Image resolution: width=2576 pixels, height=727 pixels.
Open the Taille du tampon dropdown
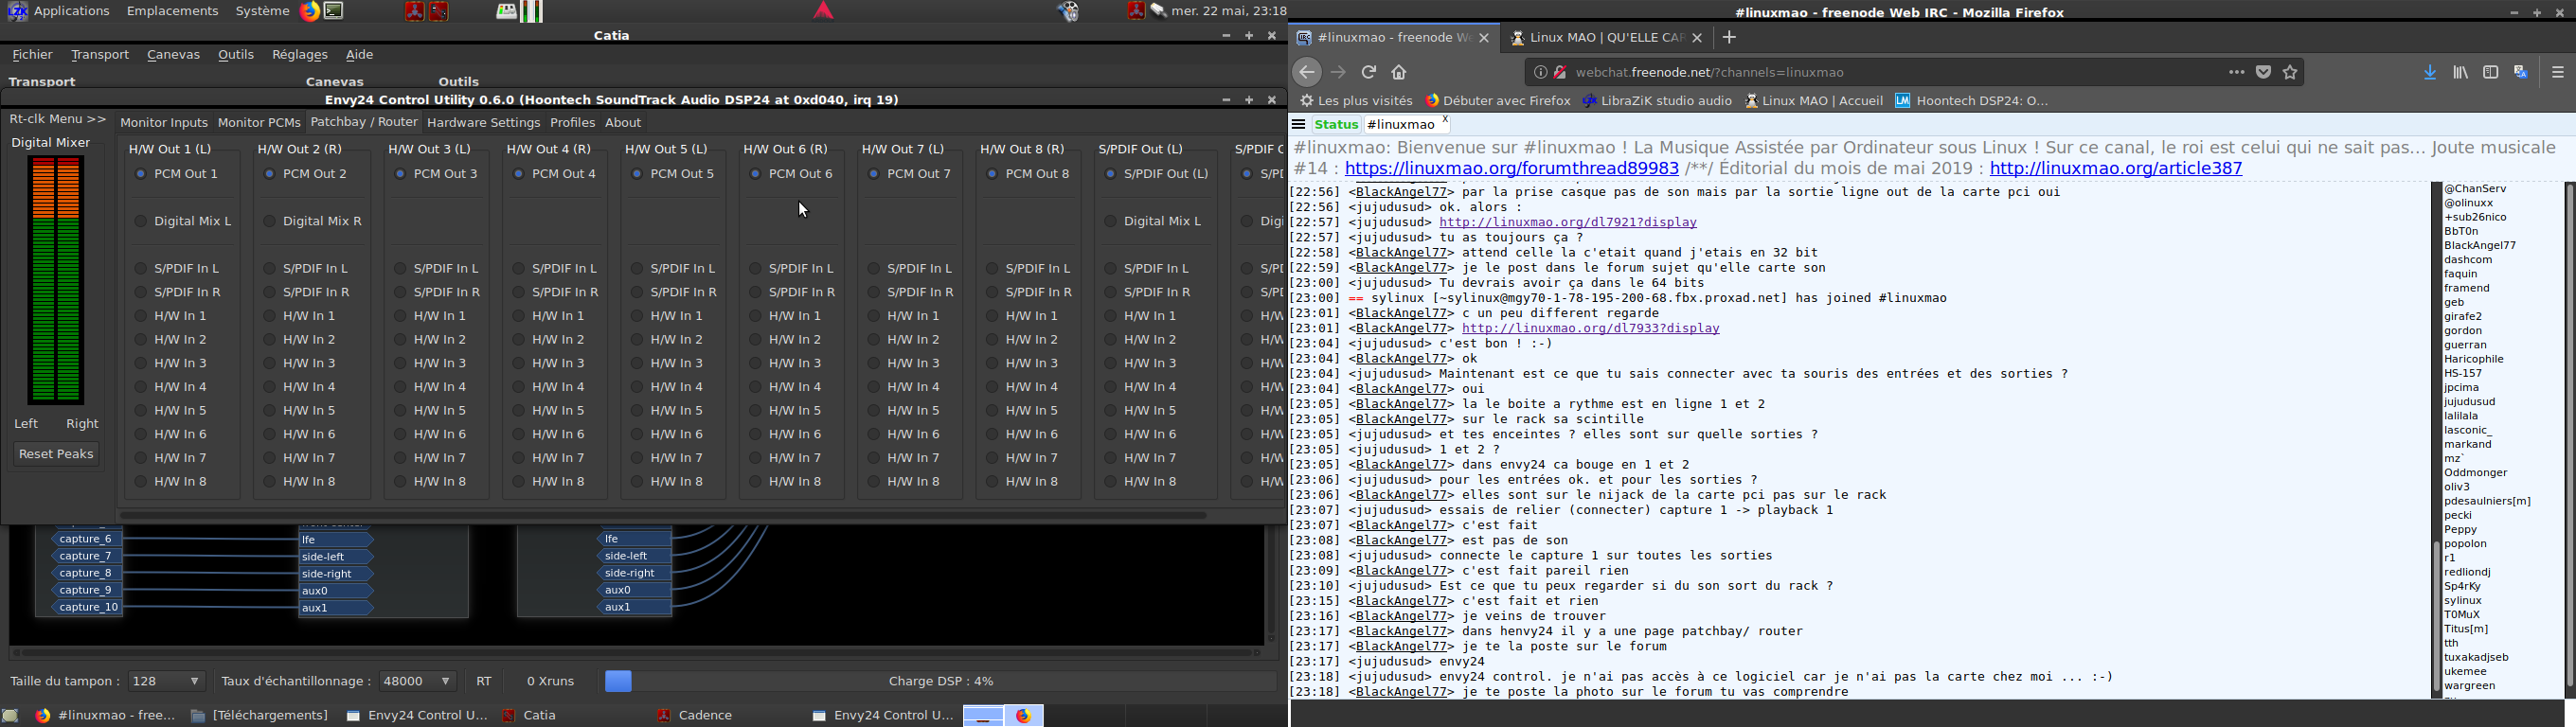point(166,681)
